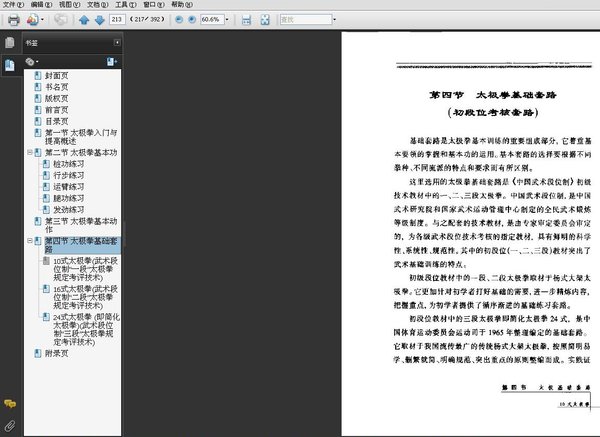Click the fit one full page icon
This screenshot has height=437, width=600.
(265, 20)
